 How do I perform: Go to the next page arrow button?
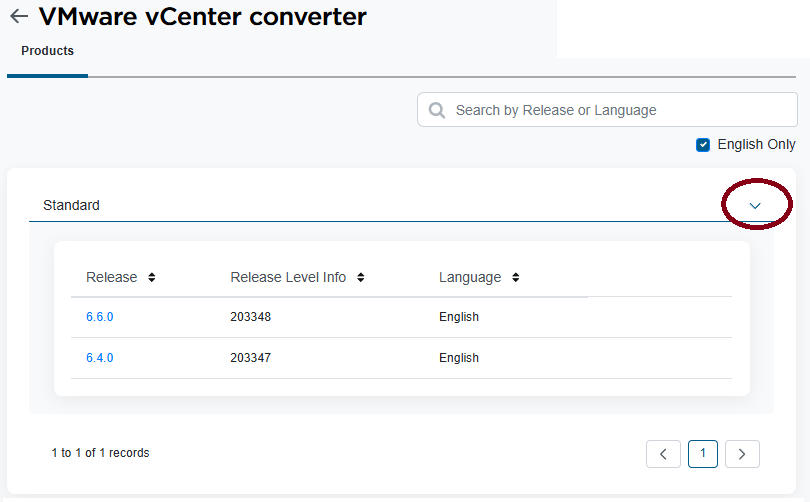click(x=742, y=454)
